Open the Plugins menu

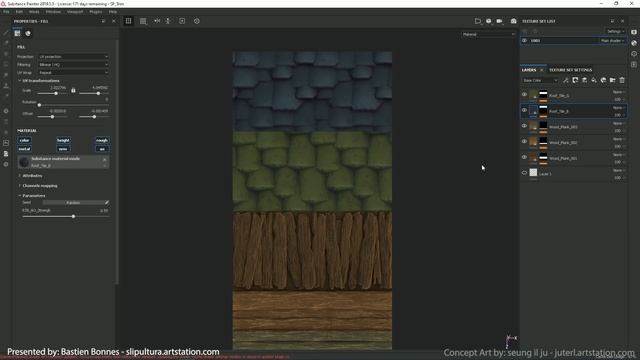click(x=96, y=12)
